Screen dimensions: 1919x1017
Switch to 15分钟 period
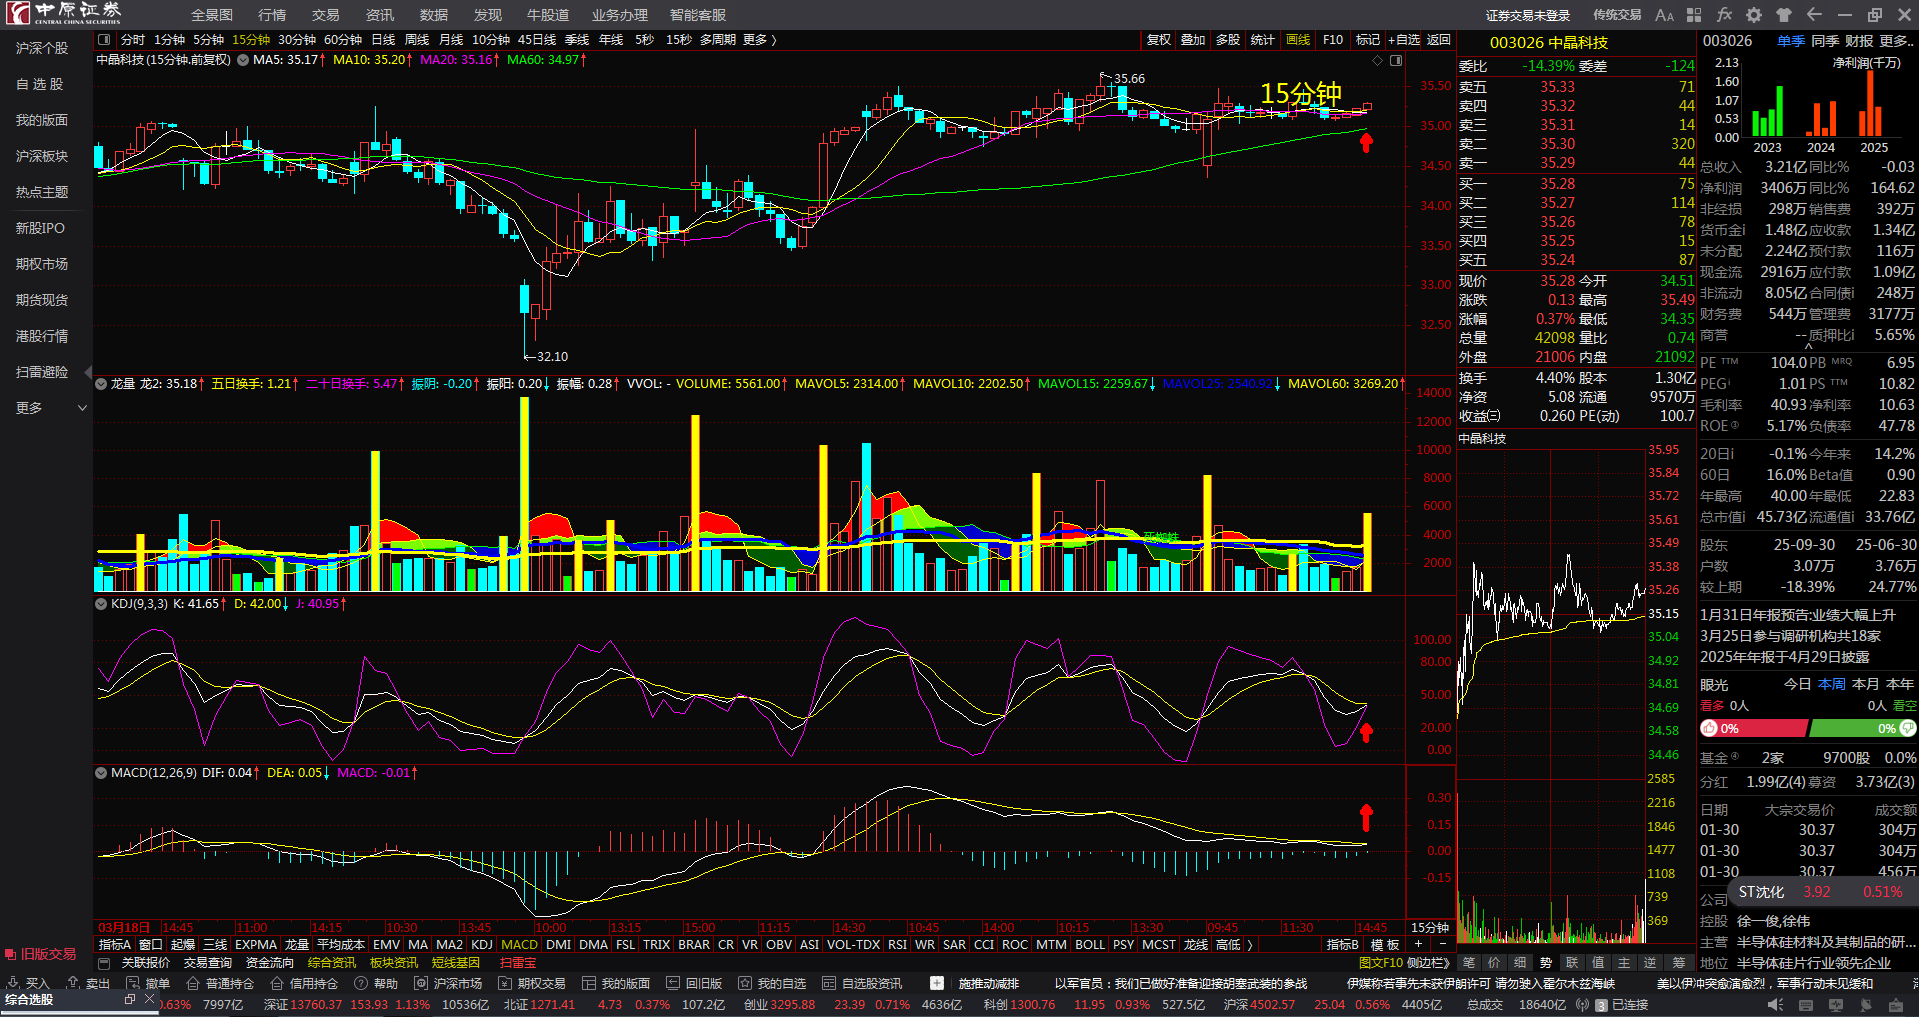[251, 40]
